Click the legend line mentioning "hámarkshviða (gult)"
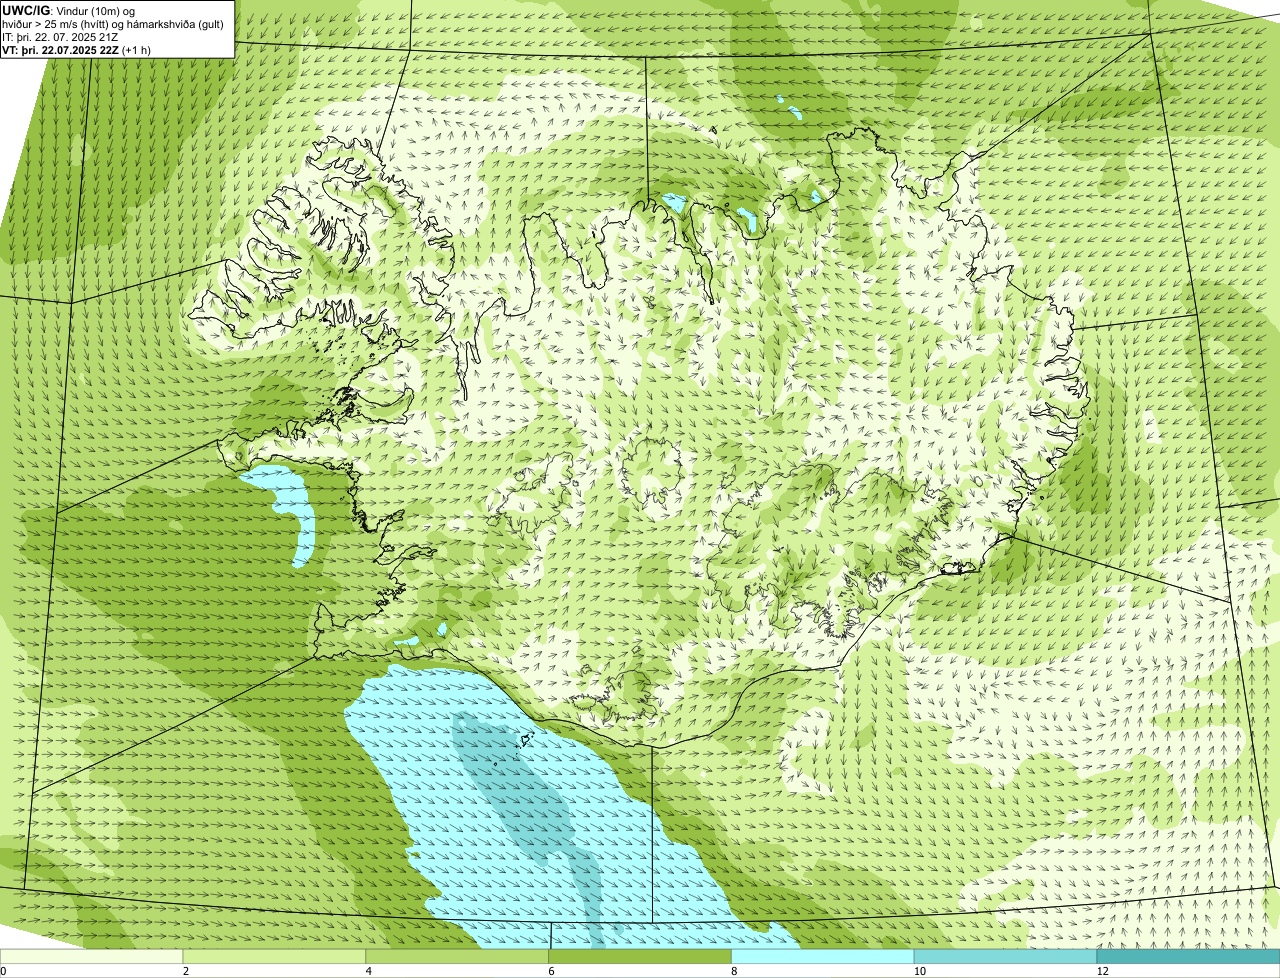 [x=113, y=24]
